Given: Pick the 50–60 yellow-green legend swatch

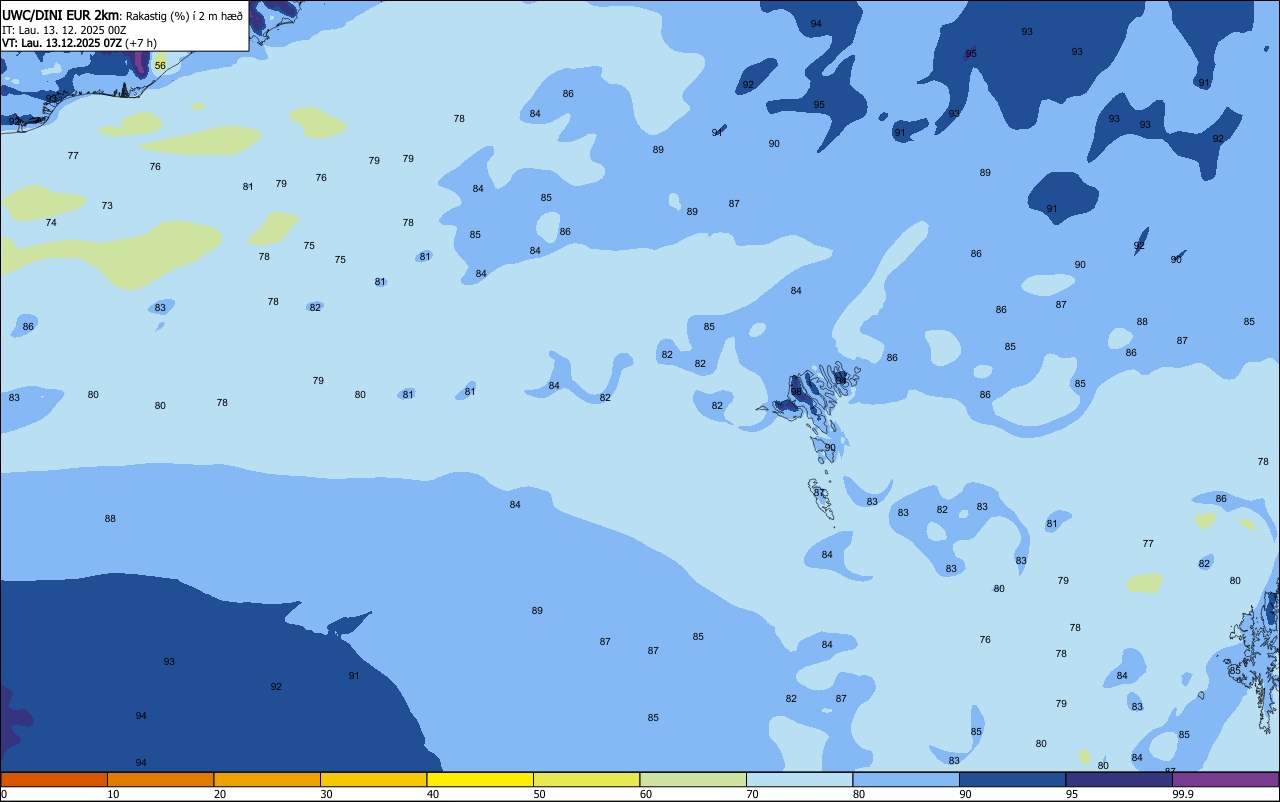Looking at the screenshot, I should click(x=586, y=779).
